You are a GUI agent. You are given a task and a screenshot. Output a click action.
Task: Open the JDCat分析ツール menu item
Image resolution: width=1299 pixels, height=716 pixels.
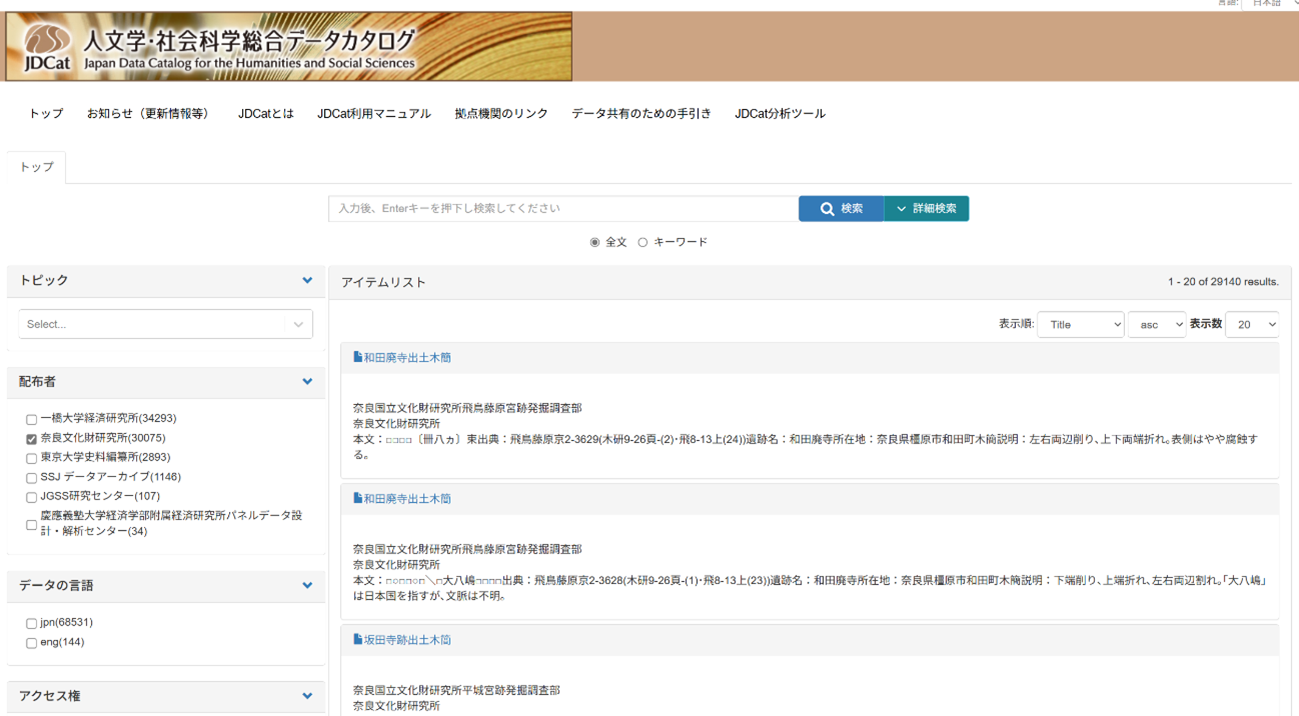pyautogui.click(x=780, y=114)
